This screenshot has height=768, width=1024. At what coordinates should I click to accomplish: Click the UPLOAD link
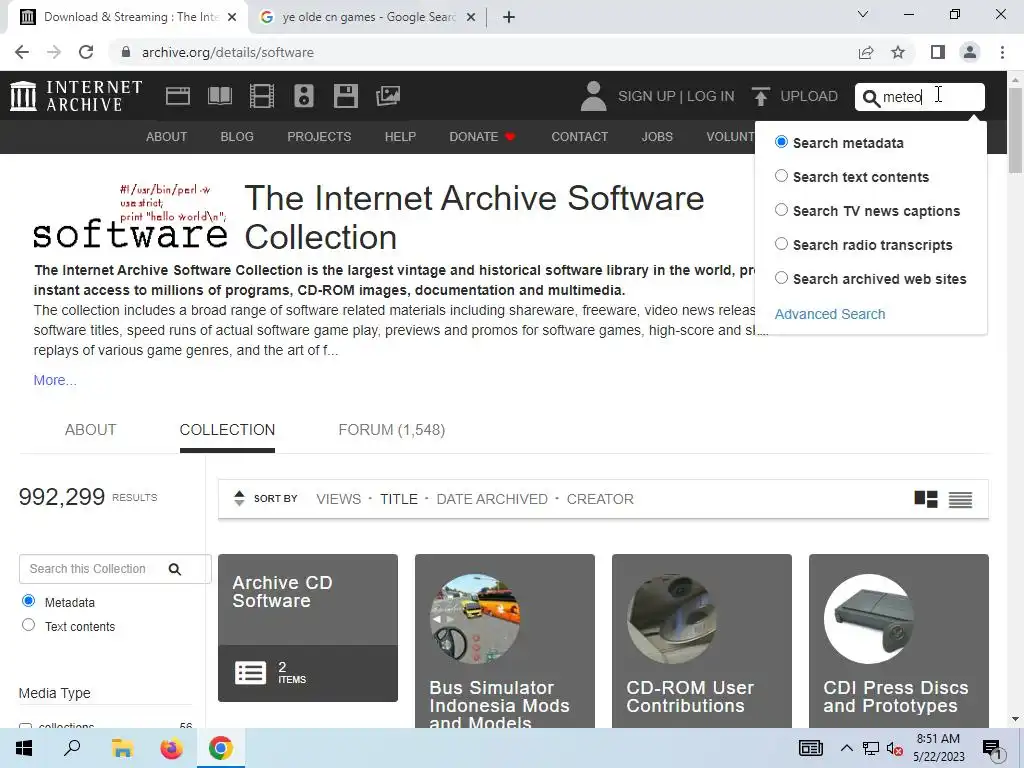point(808,97)
